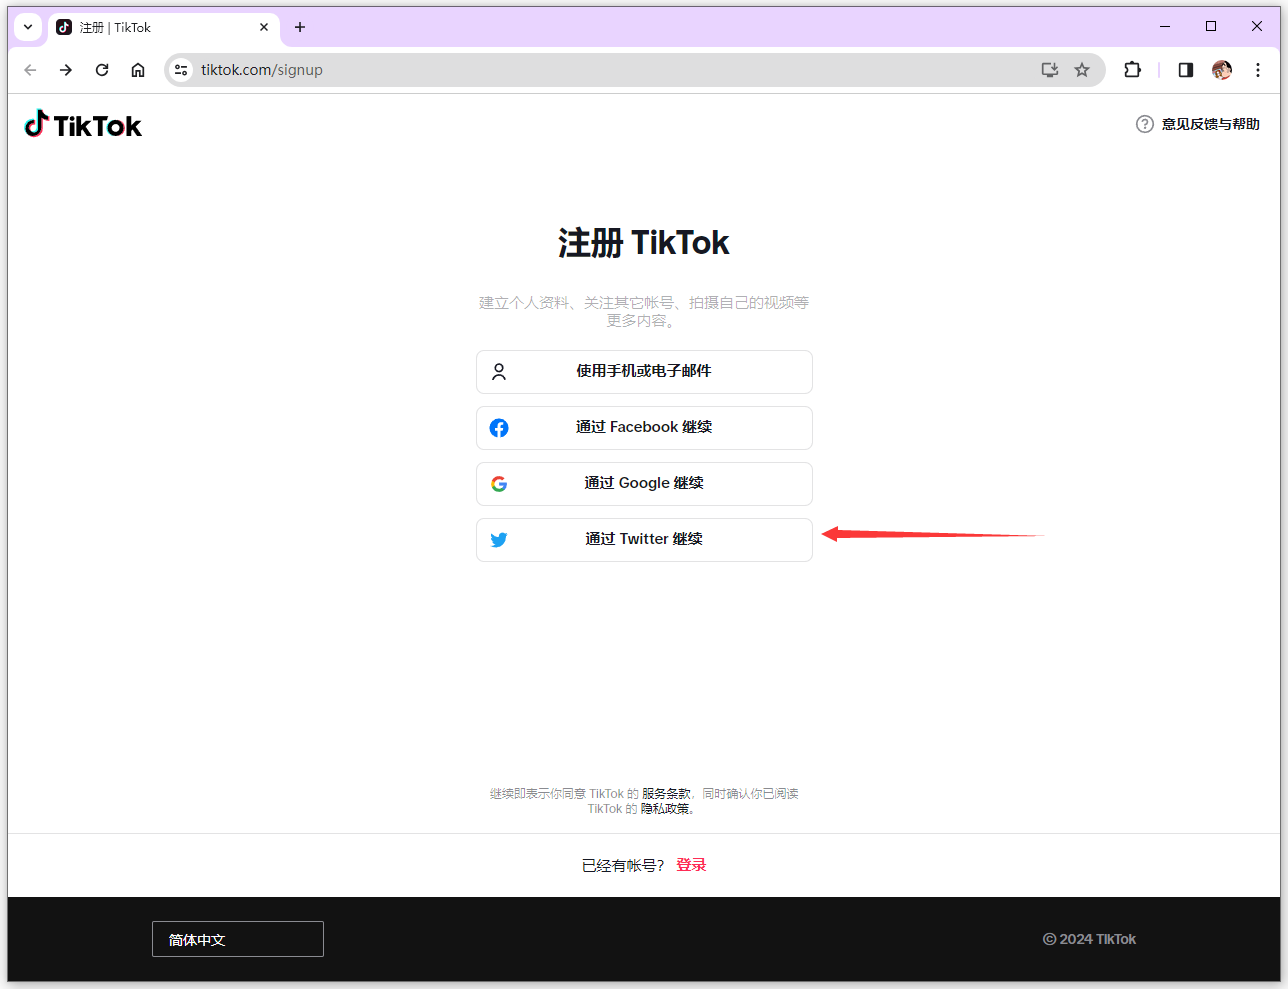The image size is (1288, 989).
Task: Click the Twitter bird icon
Action: click(x=499, y=540)
